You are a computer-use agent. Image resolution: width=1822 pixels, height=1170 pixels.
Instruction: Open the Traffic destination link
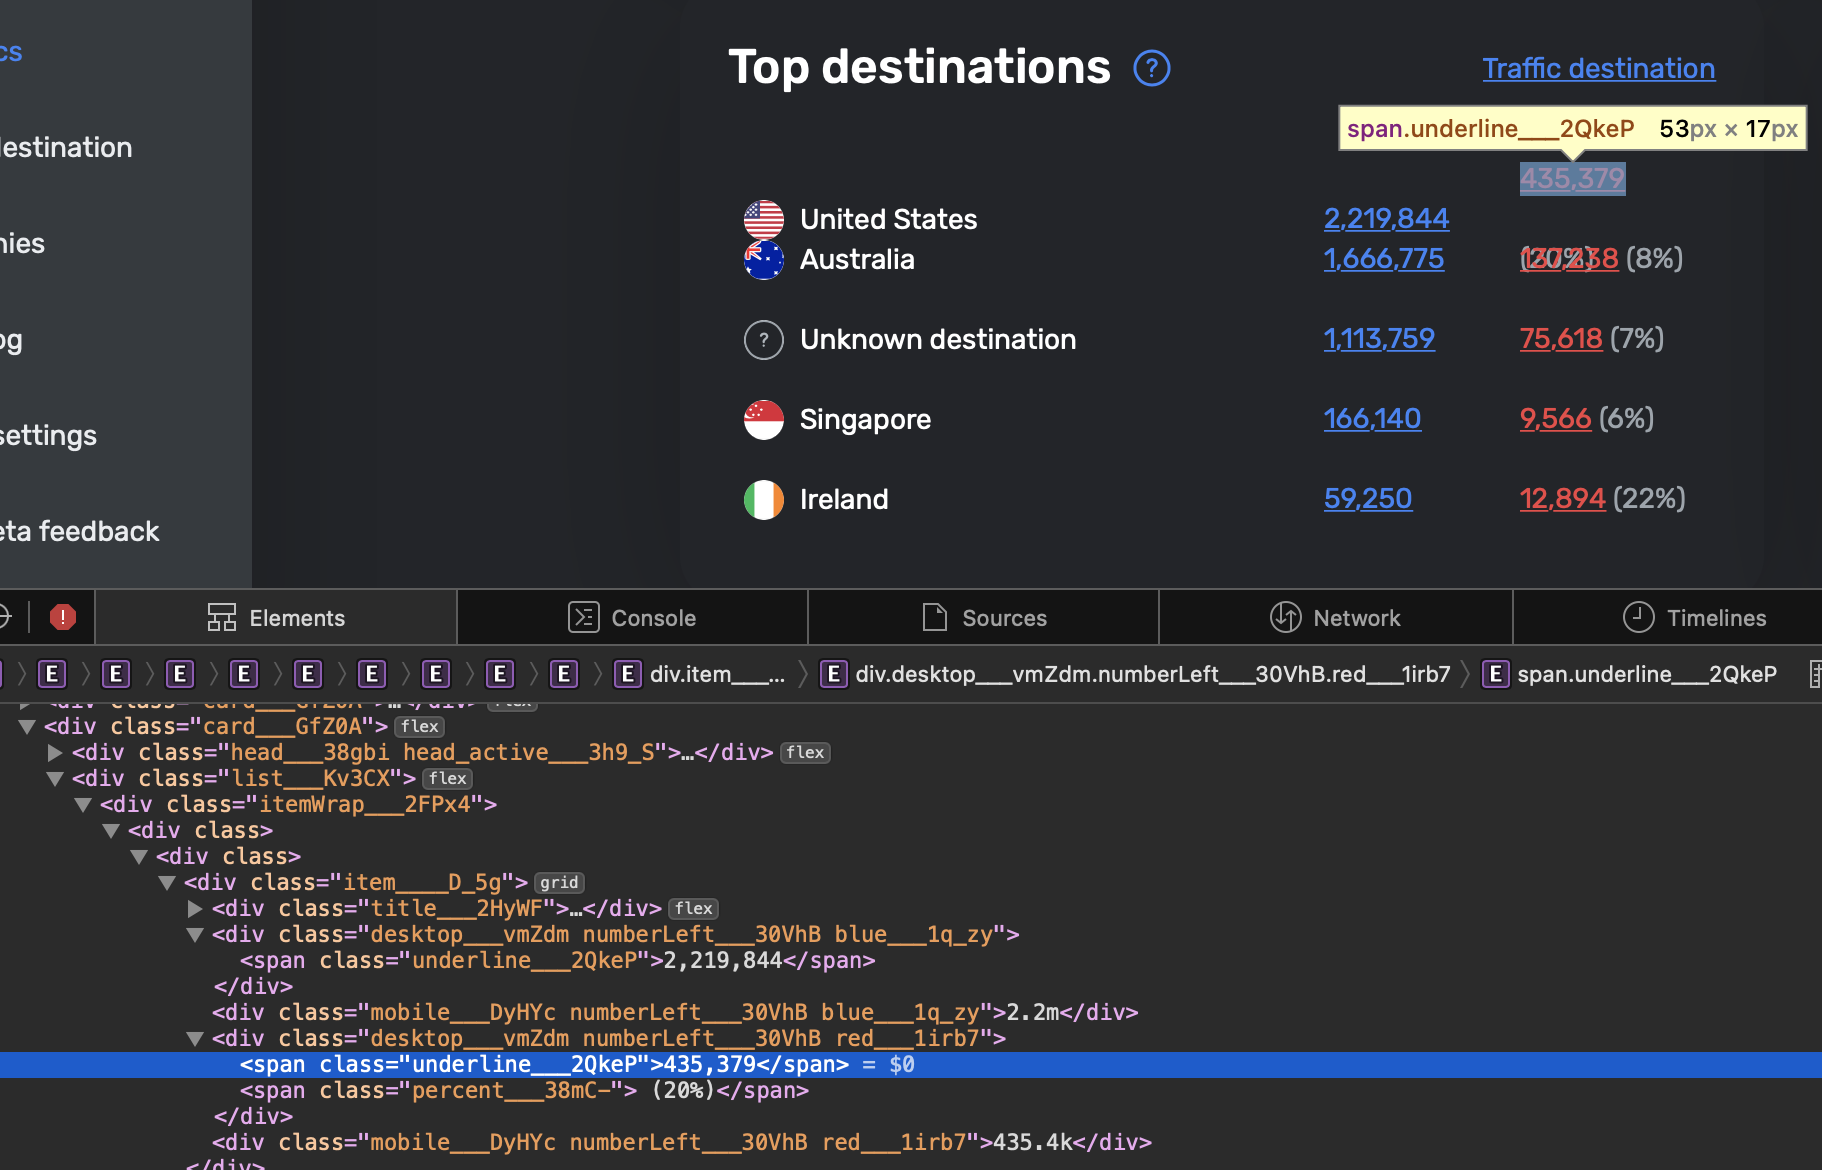pyautogui.click(x=1598, y=68)
